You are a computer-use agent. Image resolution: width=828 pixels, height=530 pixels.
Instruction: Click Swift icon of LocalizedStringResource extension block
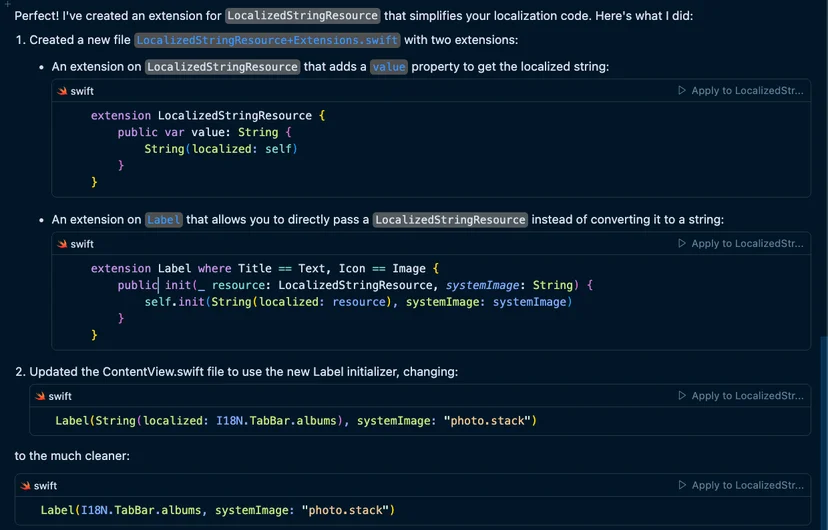click(x=62, y=91)
